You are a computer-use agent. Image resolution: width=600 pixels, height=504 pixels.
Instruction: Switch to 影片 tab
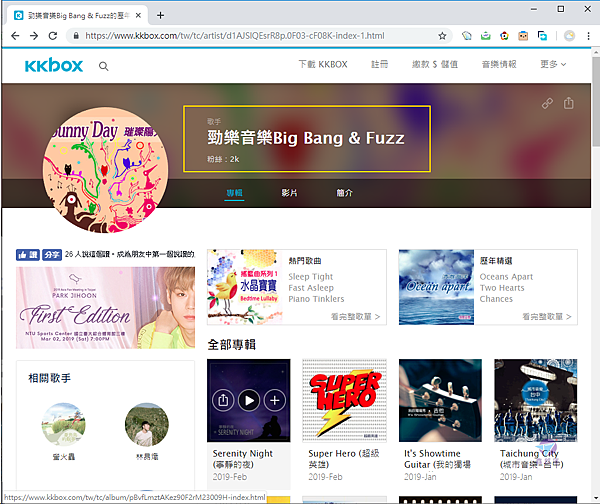289,193
